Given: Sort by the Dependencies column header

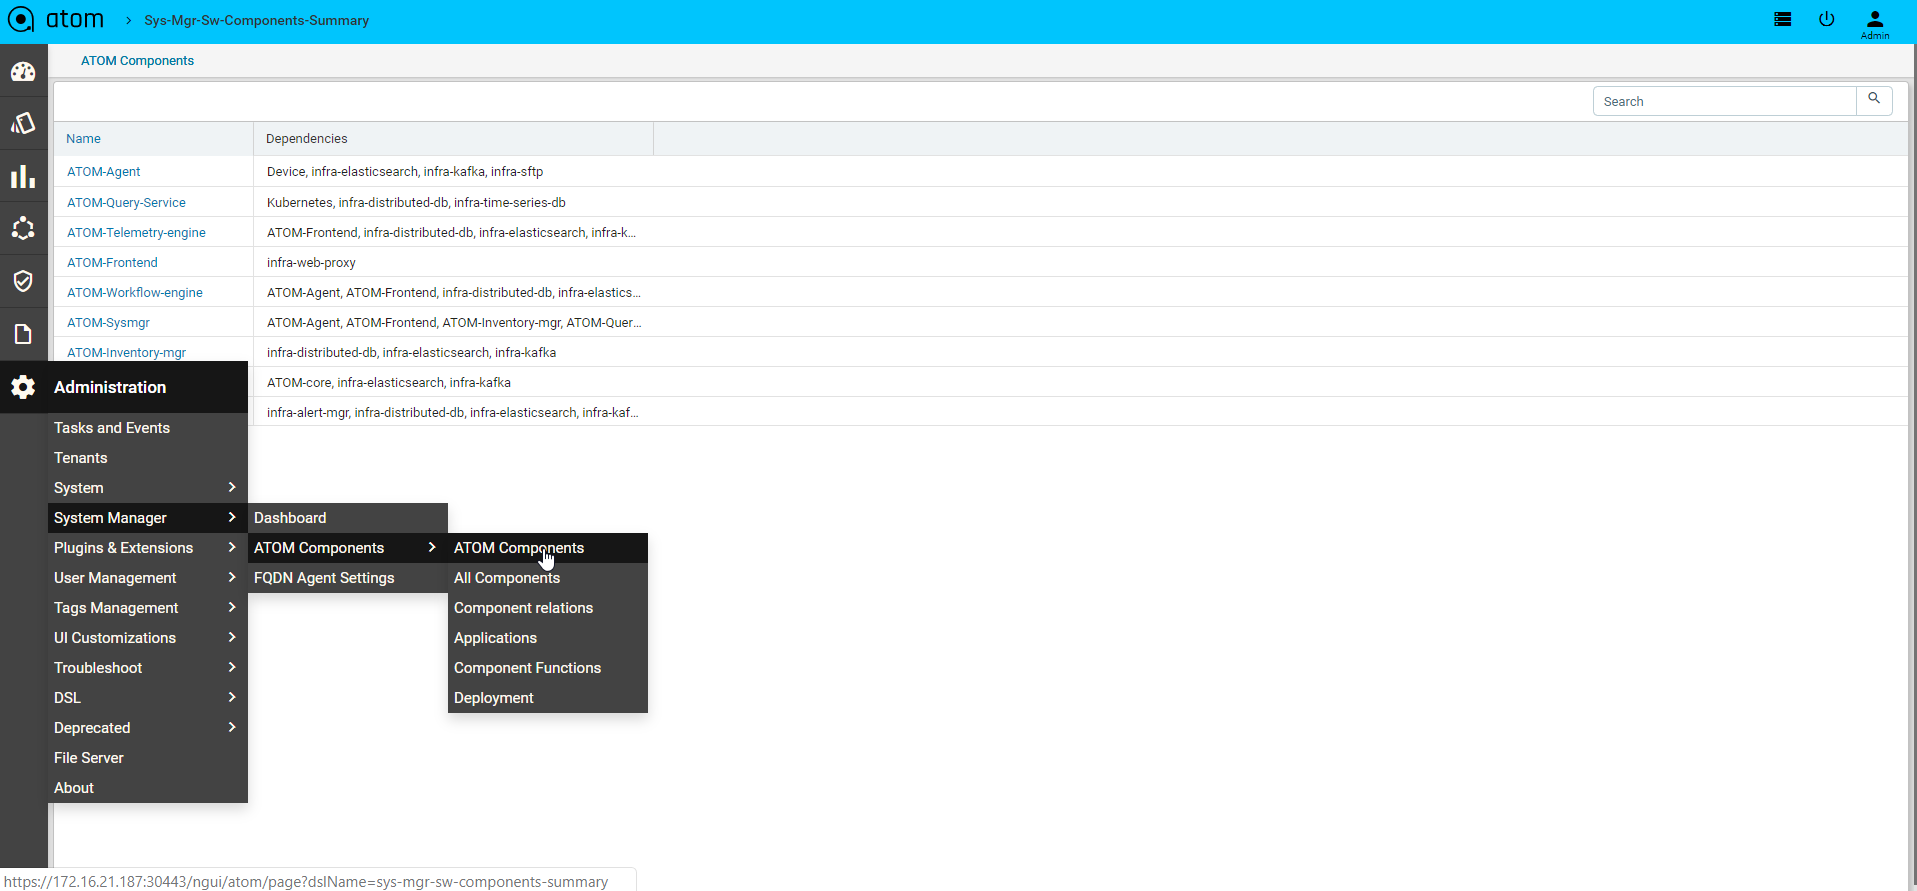Looking at the screenshot, I should [x=306, y=139].
